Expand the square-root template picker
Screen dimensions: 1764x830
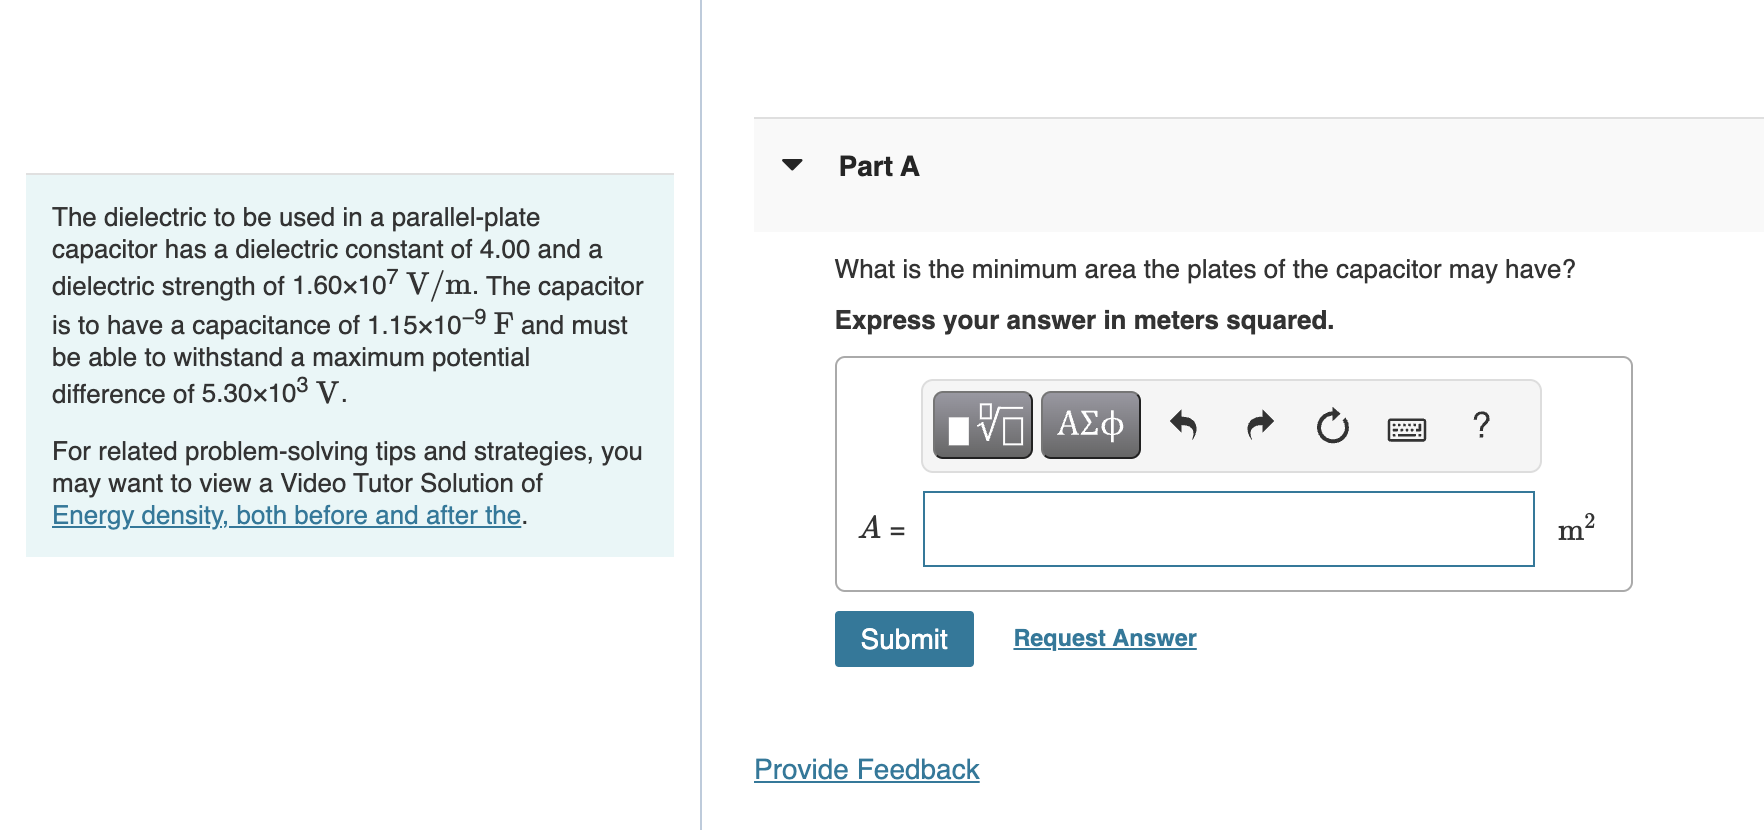[x=981, y=424]
